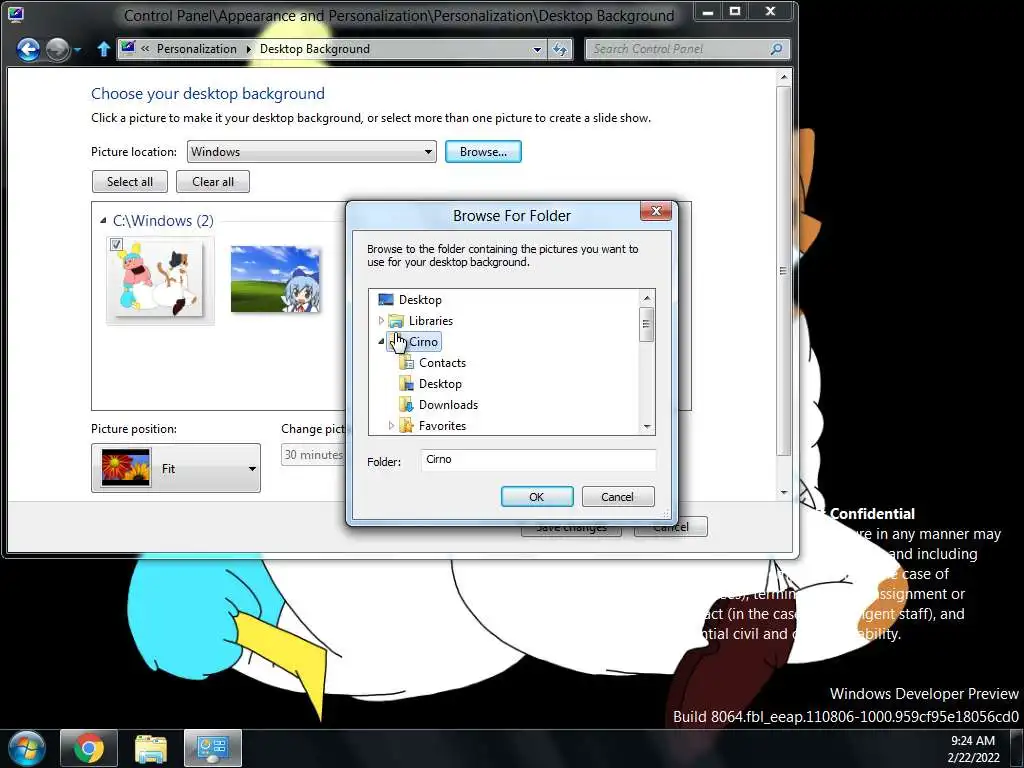Select the Favorites folder
This screenshot has width=1024, height=768.
pyautogui.click(x=442, y=425)
